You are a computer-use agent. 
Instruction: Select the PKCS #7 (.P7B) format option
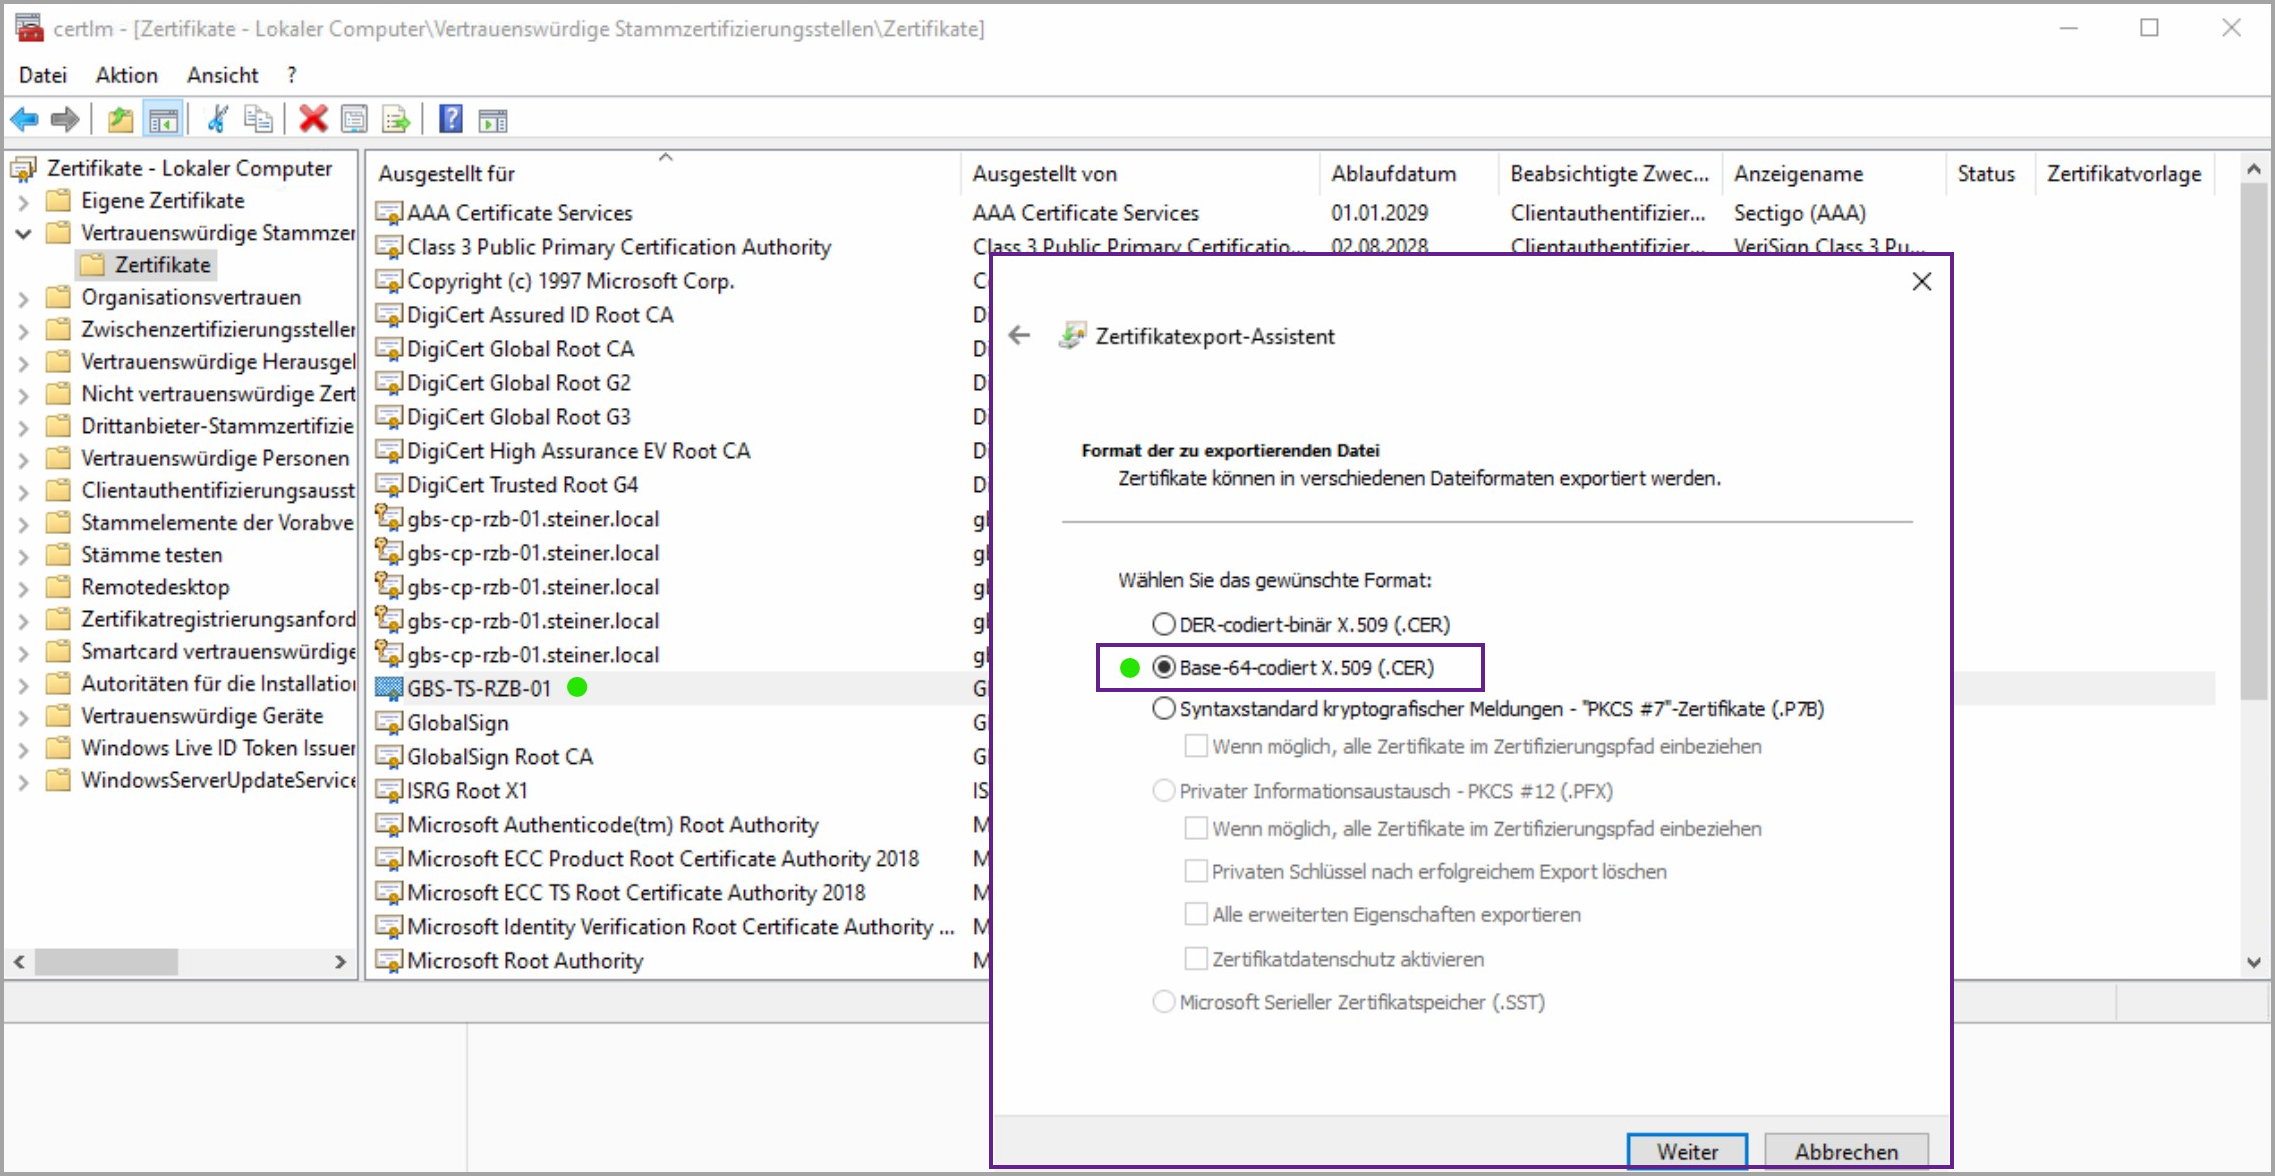pyautogui.click(x=1163, y=709)
